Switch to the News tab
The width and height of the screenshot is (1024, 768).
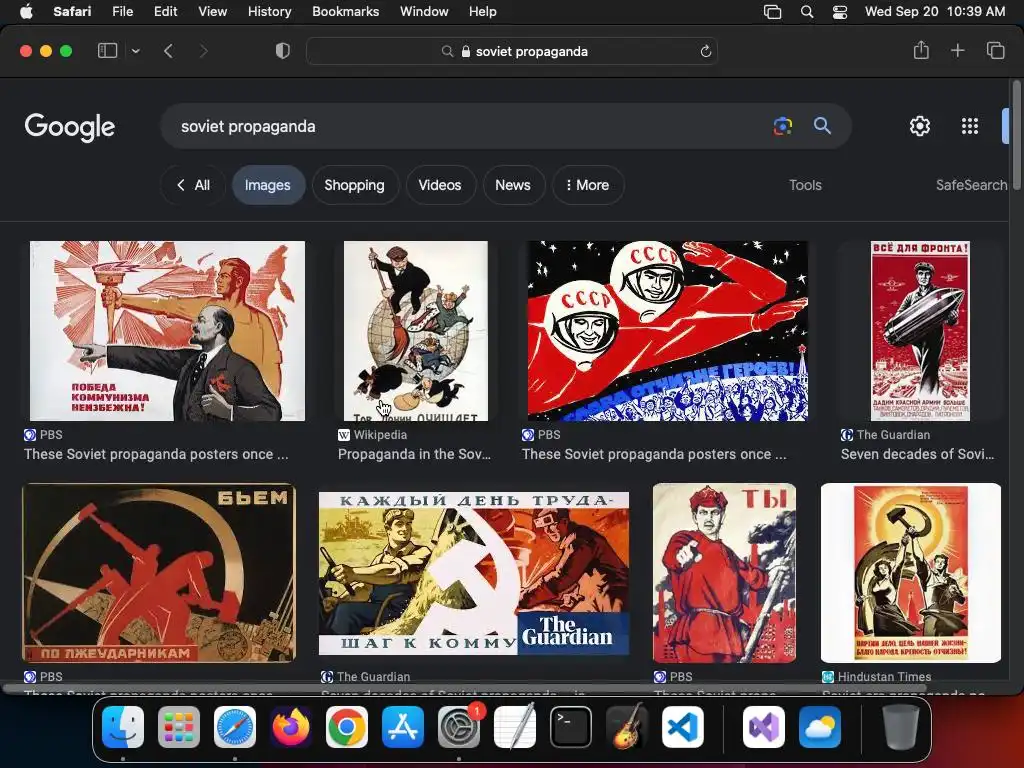pyautogui.click(x=513, y=185)
